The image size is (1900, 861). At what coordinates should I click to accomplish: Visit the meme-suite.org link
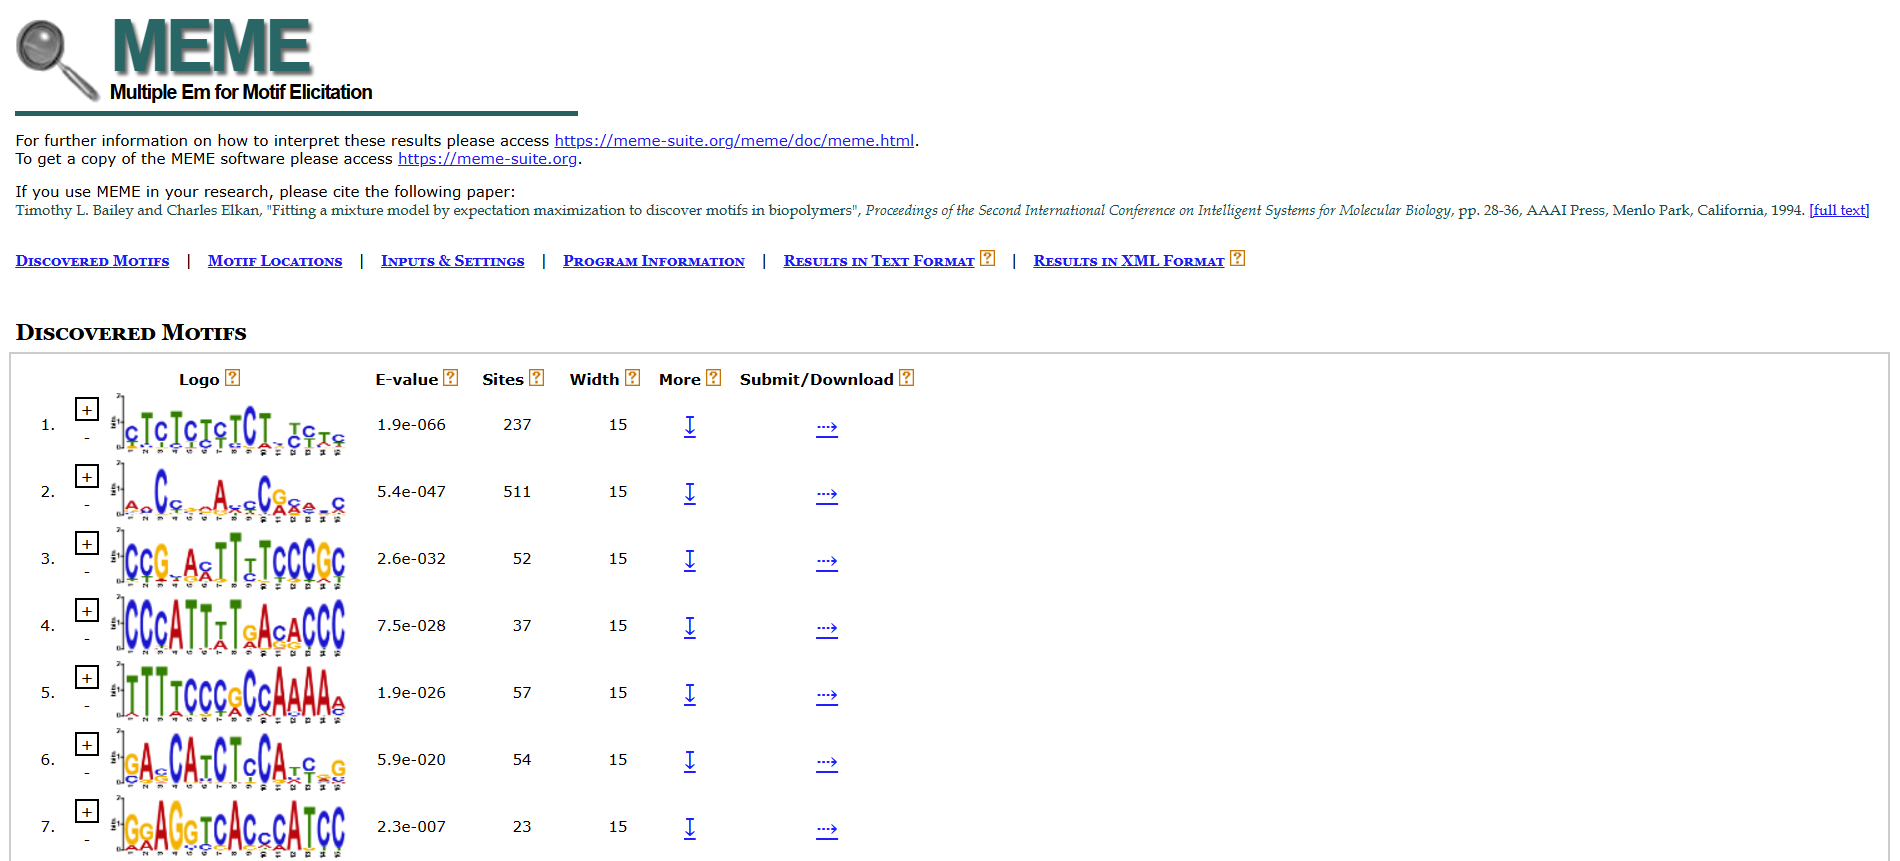click(487, 159)
